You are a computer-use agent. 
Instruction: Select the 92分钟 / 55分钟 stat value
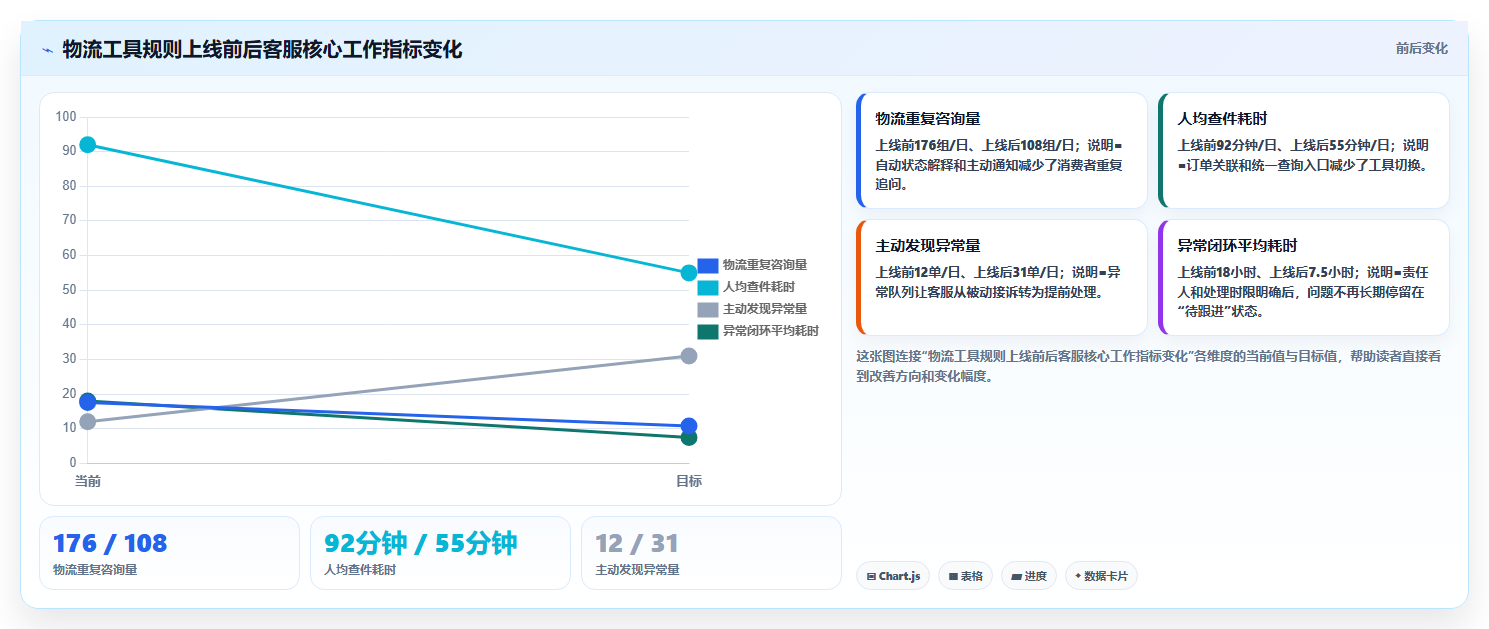tap(421, 544)
